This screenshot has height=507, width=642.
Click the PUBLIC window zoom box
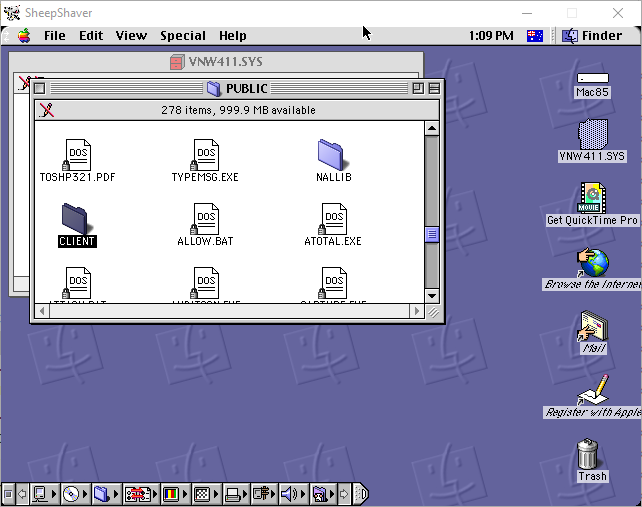418,88
